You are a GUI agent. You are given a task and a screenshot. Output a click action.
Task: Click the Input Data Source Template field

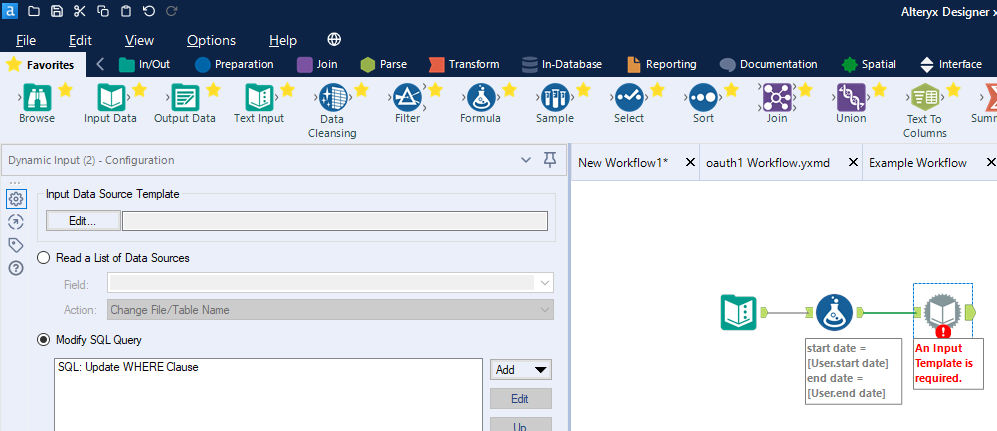[x=334, y=221]
